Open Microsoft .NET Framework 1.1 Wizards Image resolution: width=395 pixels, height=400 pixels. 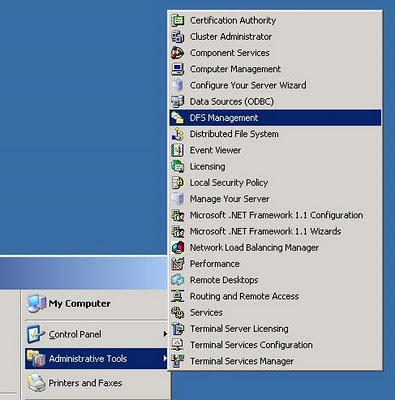coord(275,231)
